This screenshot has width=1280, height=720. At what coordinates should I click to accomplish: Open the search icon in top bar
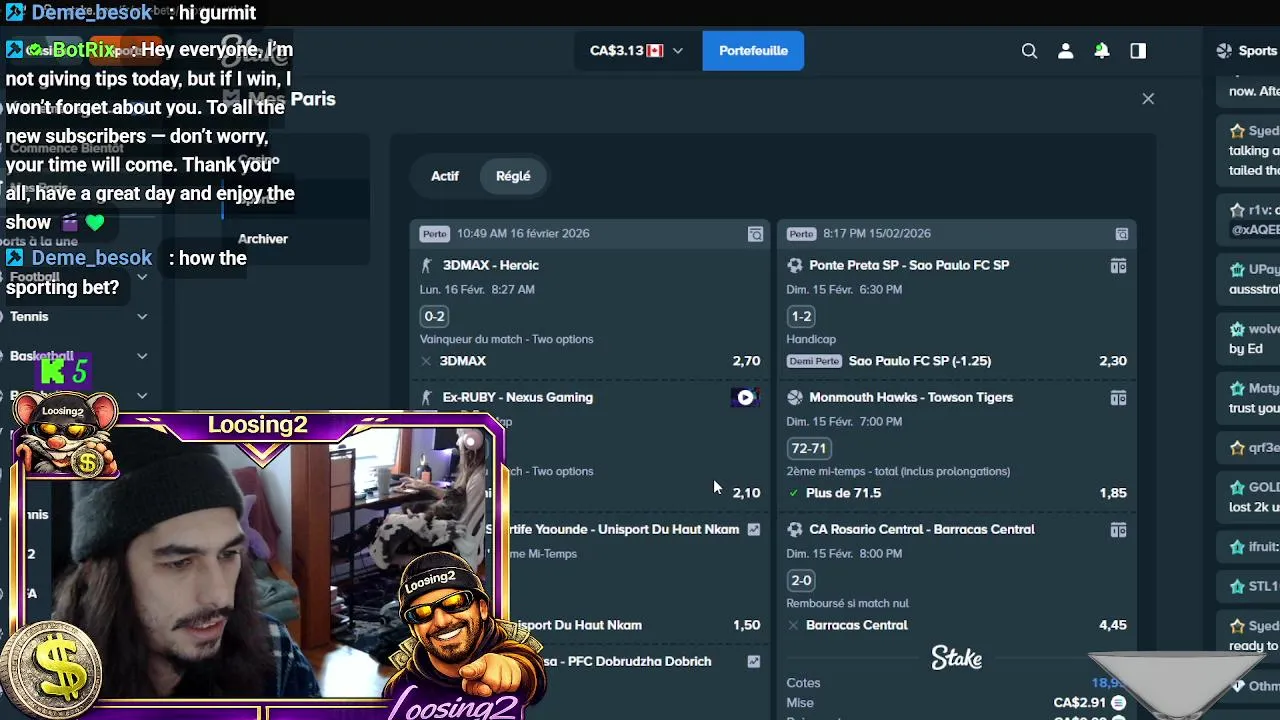(x=1029, y=51)
